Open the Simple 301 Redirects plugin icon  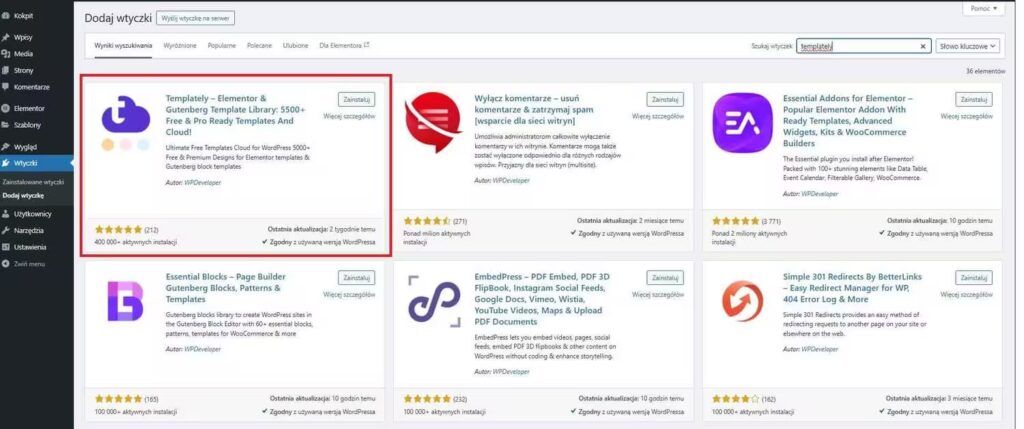click(743, 301)
